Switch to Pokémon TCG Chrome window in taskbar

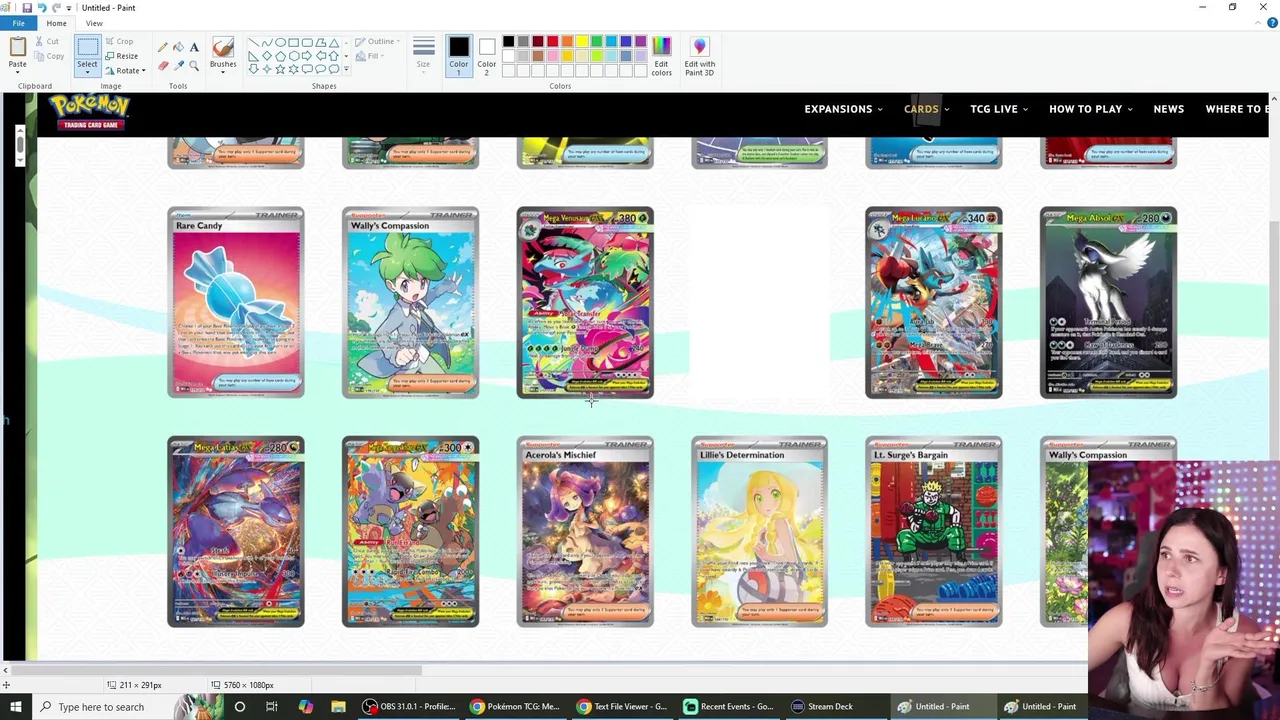[516, 707]
